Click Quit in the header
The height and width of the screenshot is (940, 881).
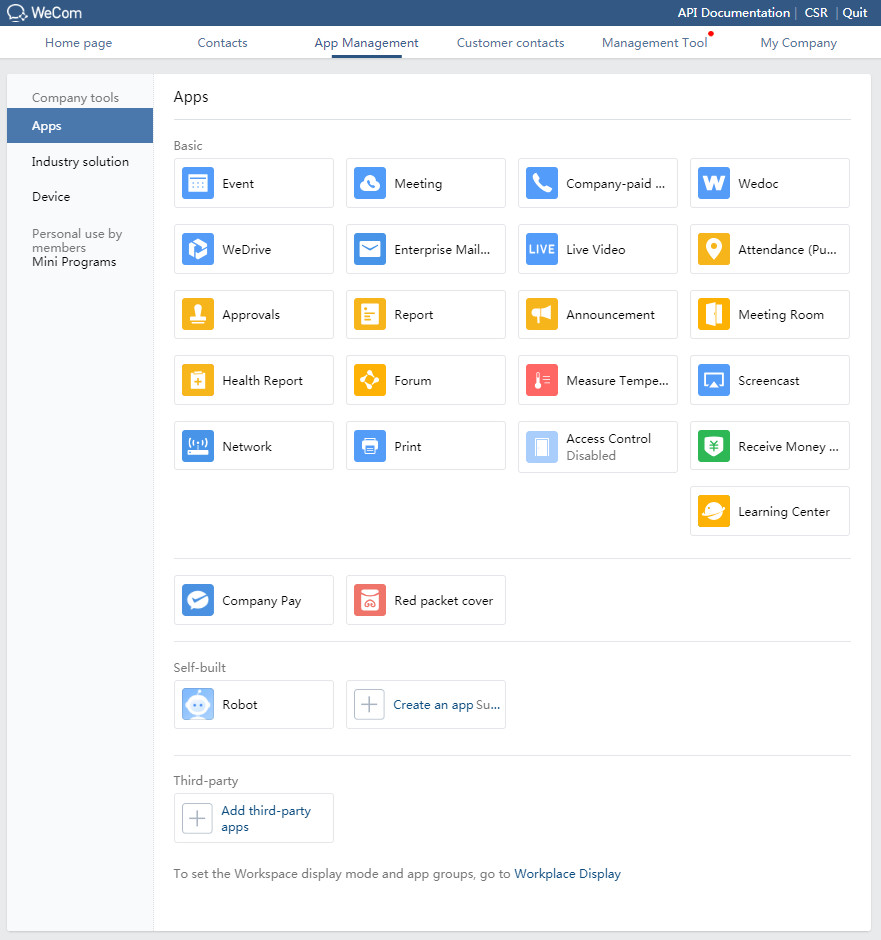point(855,13)
